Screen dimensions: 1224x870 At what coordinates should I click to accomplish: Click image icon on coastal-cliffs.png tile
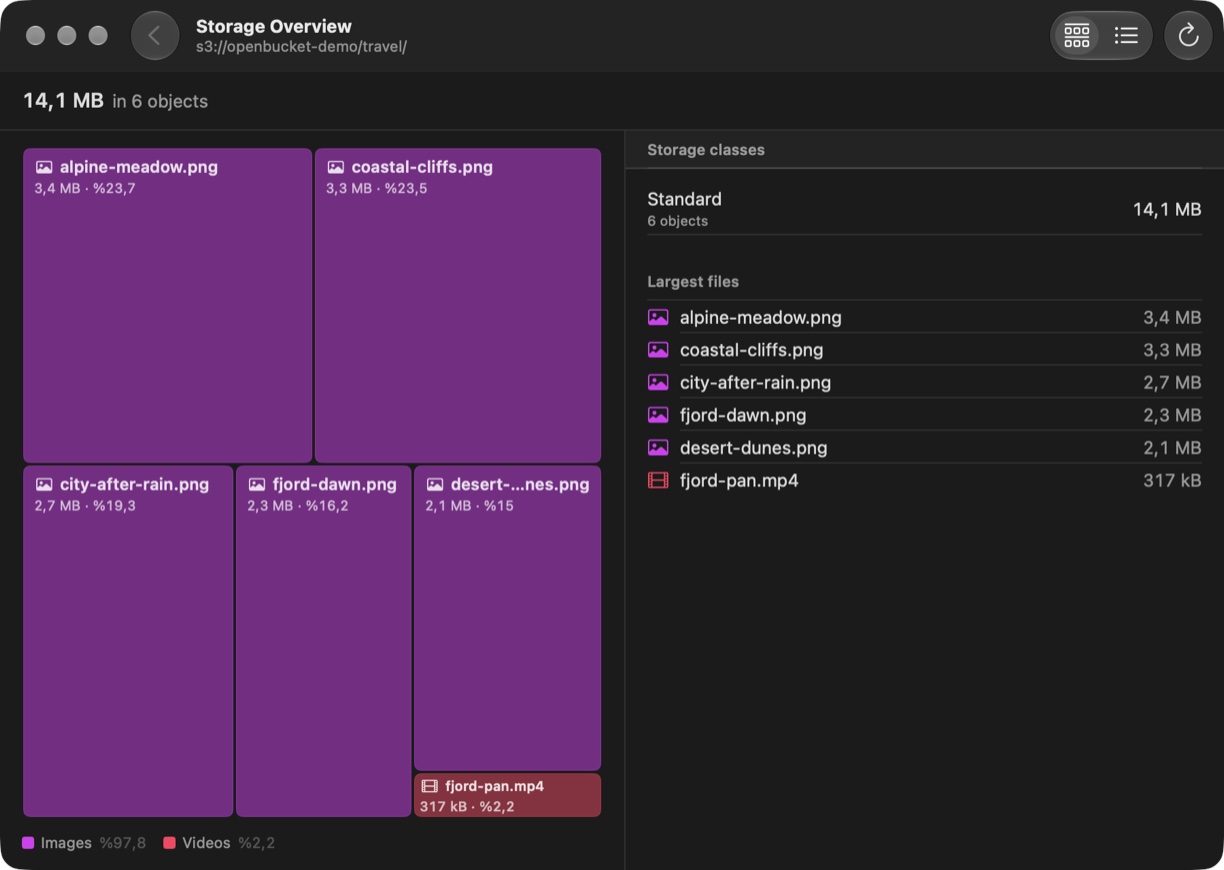pos(336,167)
